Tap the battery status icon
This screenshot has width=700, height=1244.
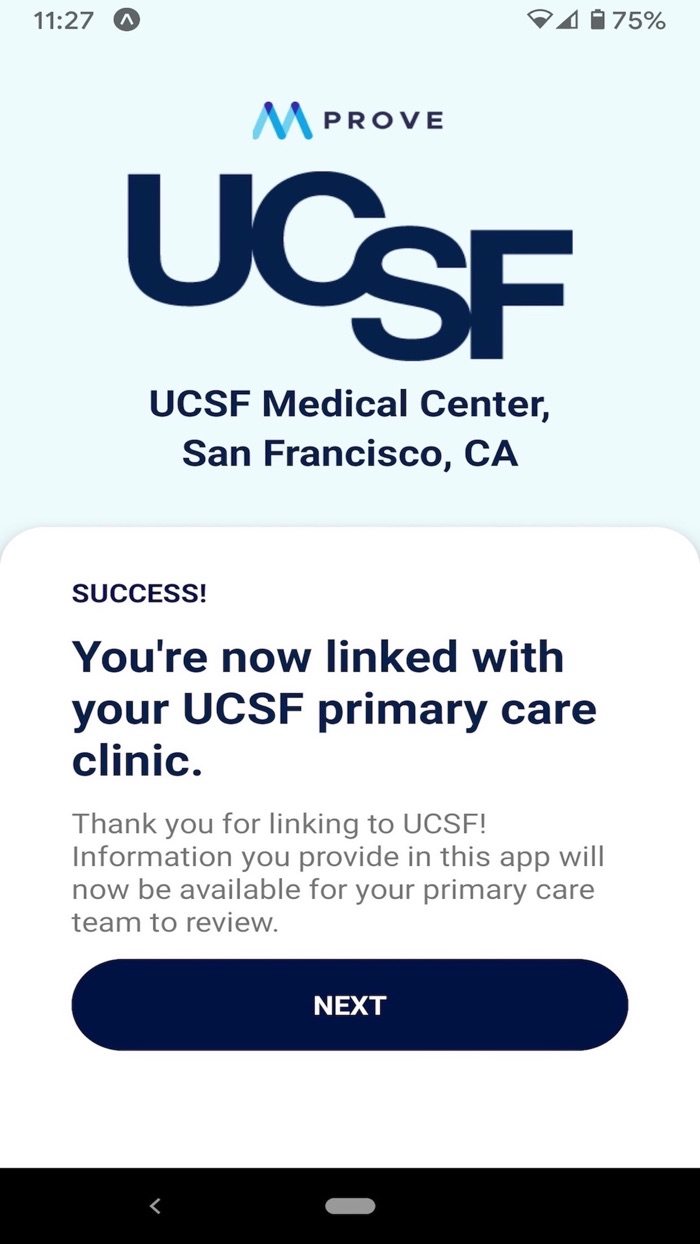point(597,20)
